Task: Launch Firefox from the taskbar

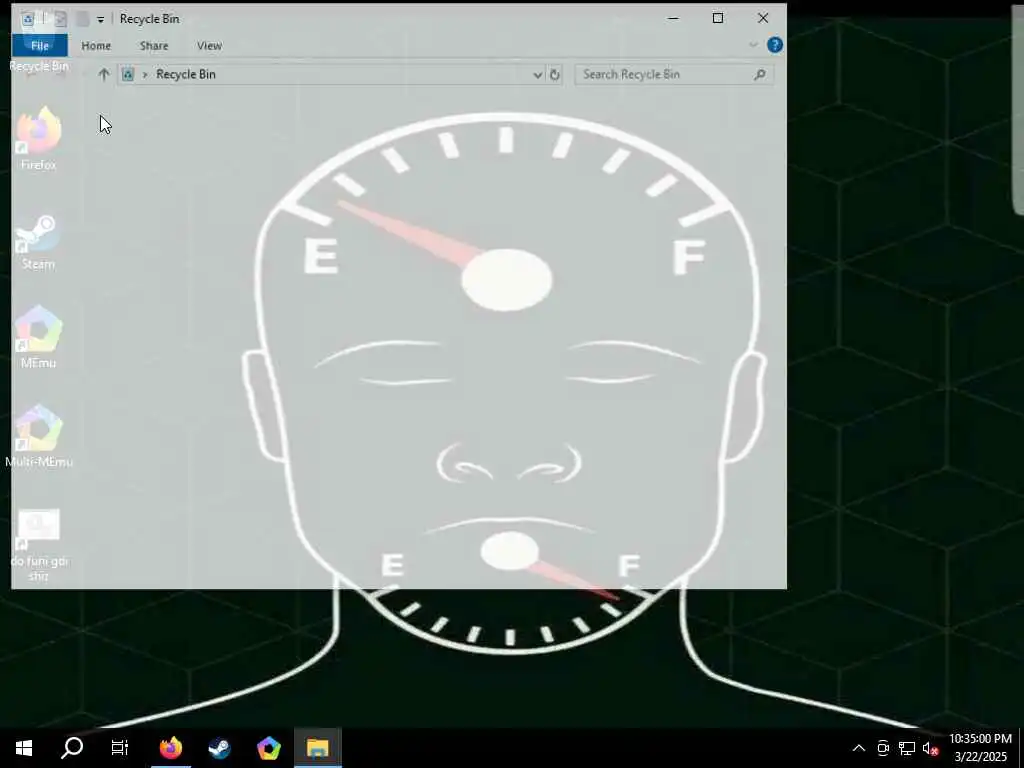Action: pos(171,748)
